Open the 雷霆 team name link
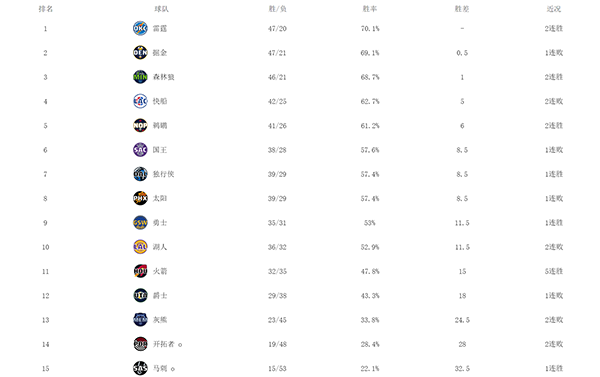600x377 pixels. (160, 29)
